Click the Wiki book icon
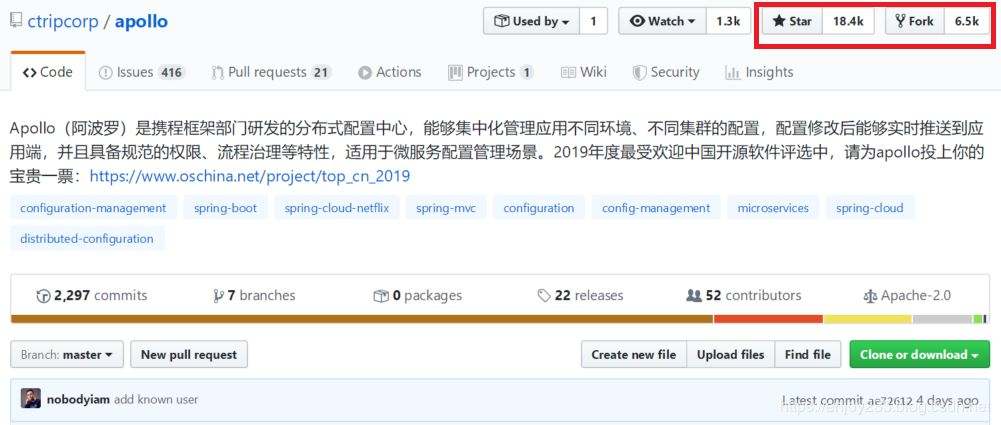This screenshot has height=425, width=1001. [568, 72]
